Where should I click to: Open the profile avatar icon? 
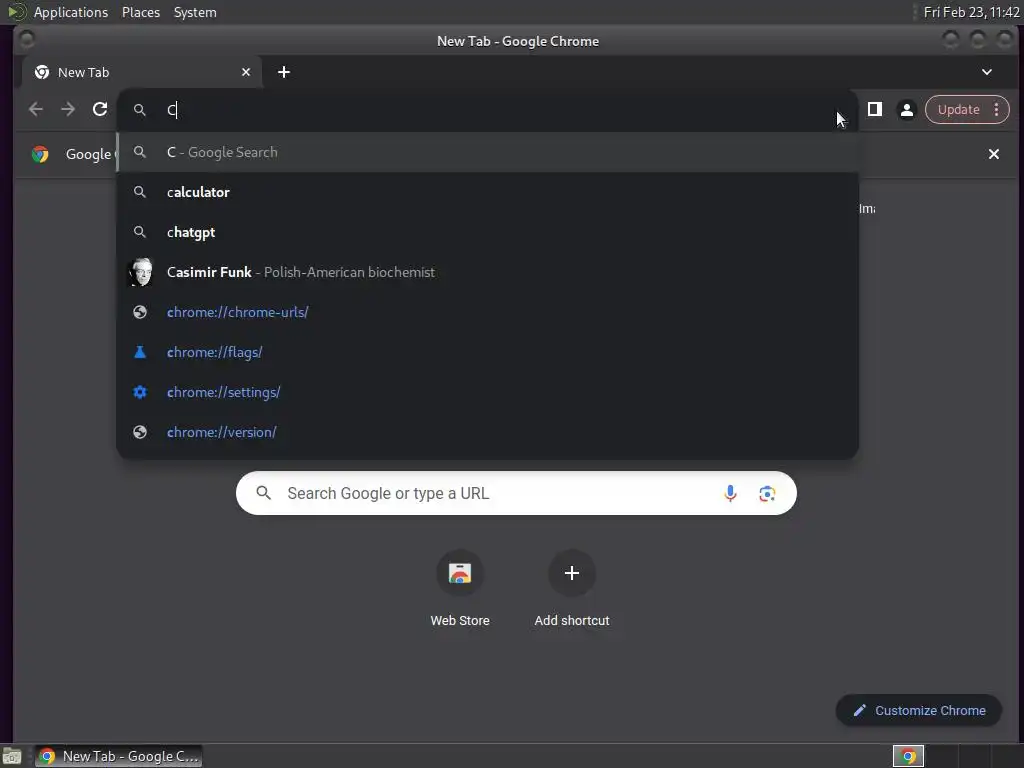point(906,110)
